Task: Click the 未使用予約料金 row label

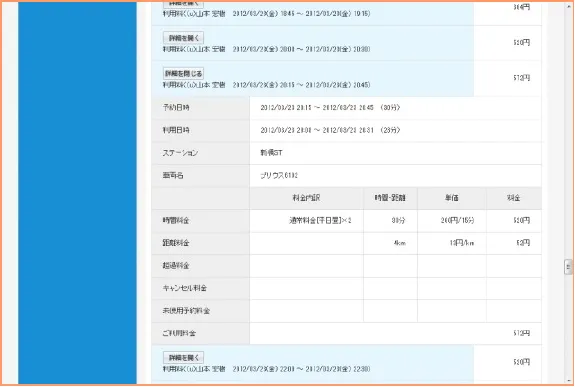Action: [x=186, y=311]
